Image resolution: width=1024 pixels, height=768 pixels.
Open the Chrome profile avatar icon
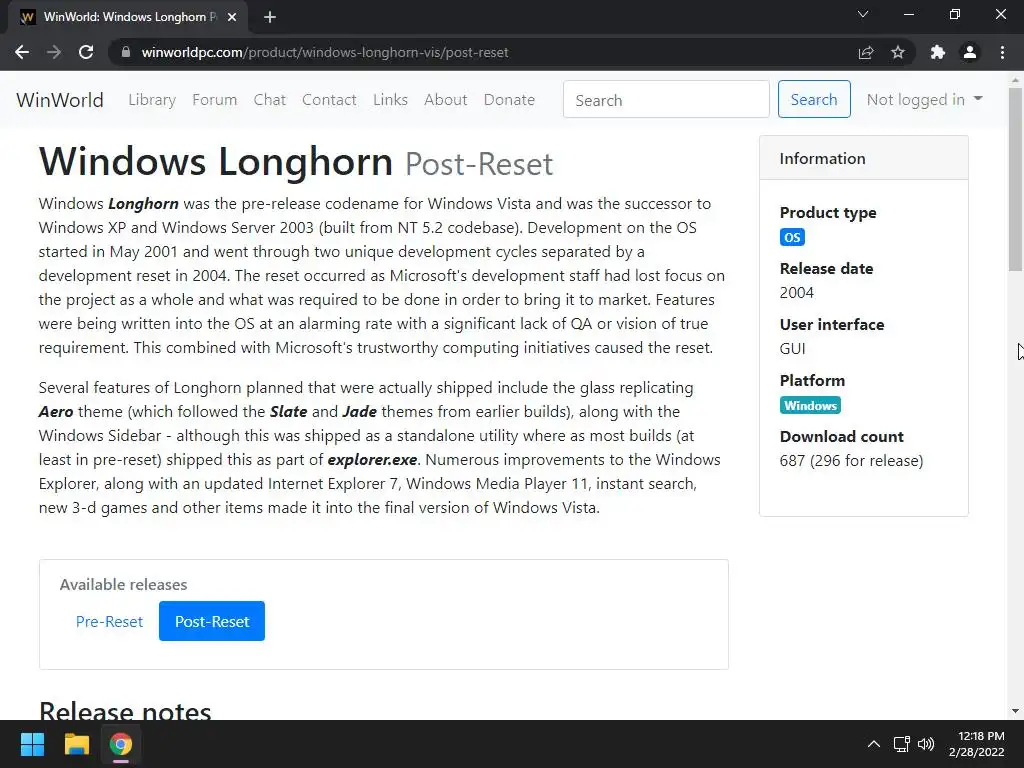point(970,52)
